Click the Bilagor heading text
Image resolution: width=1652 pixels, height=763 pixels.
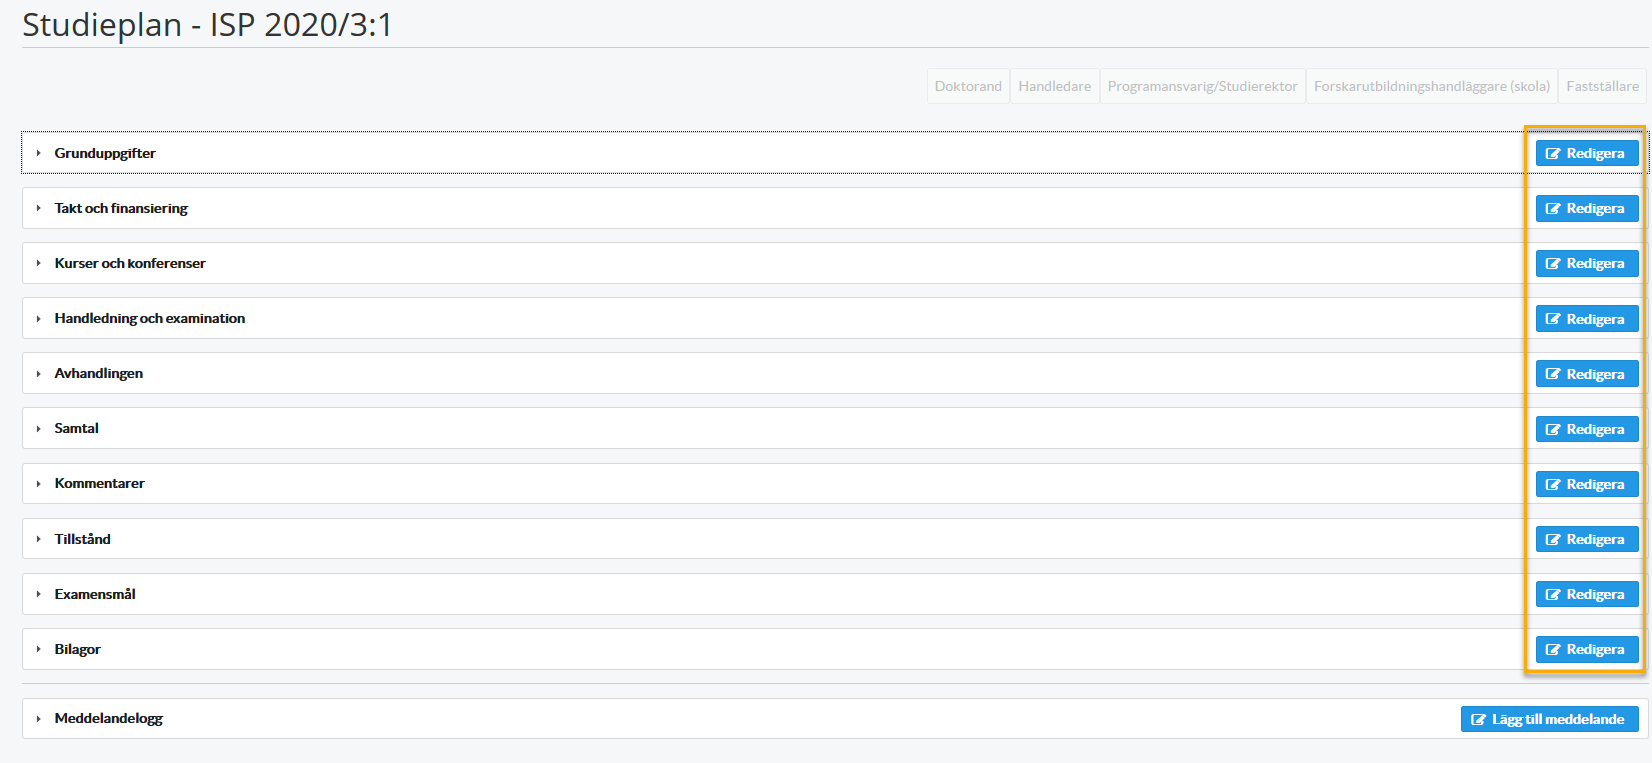(78, 649)
